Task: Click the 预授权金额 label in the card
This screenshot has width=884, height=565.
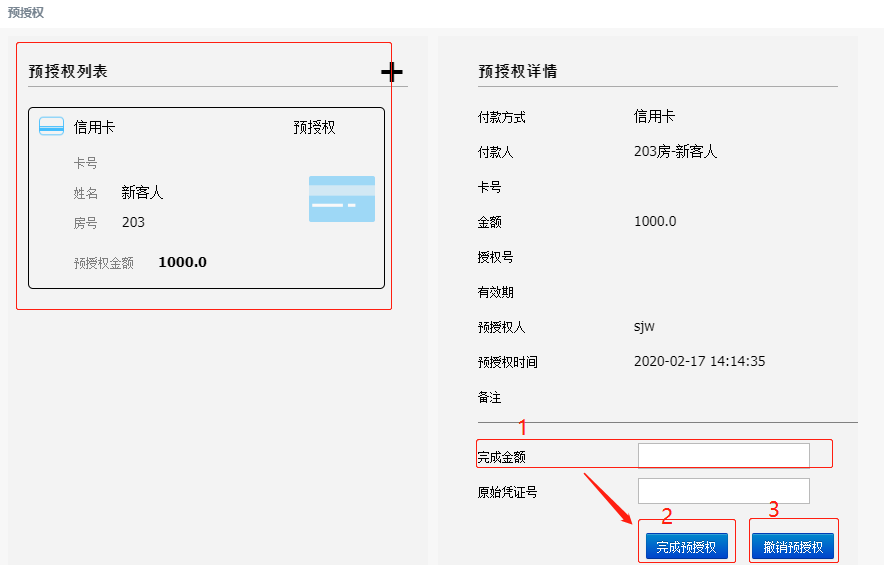Action: pyautogui.click(x=104, y=263)
